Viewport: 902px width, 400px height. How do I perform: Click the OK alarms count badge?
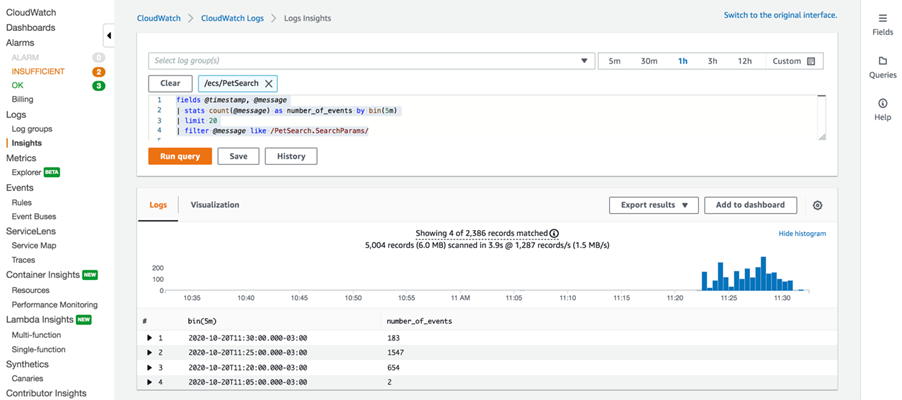[x=99, y=86]
